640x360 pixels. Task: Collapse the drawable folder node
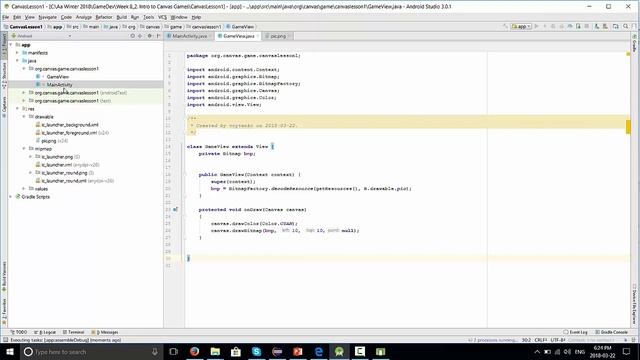[x=24, y=116]
